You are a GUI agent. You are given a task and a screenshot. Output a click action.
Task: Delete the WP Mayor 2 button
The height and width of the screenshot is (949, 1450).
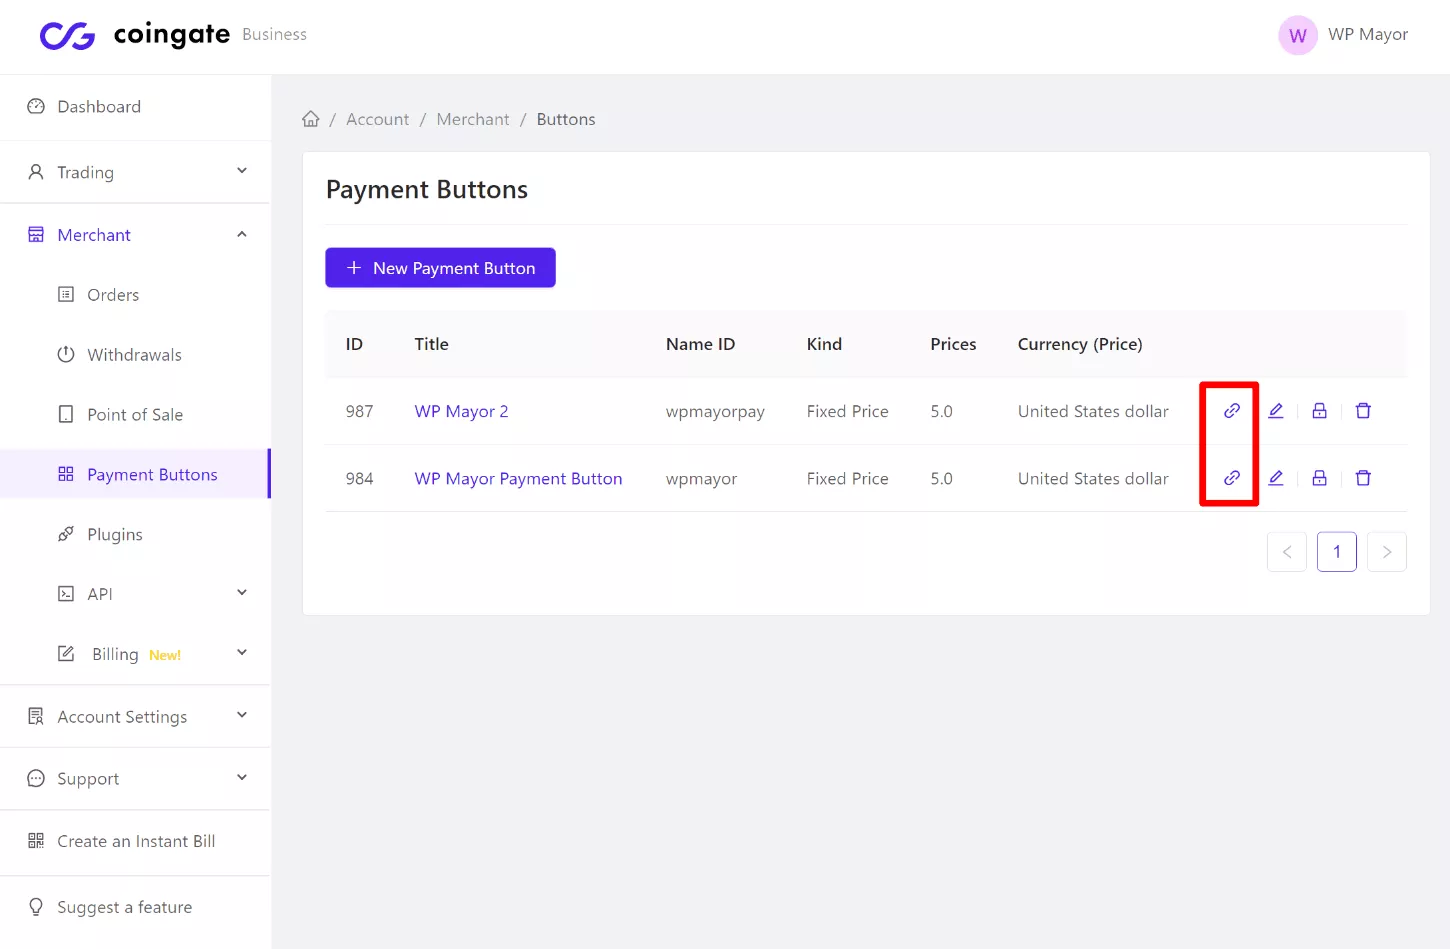(x=1363, y=411)
